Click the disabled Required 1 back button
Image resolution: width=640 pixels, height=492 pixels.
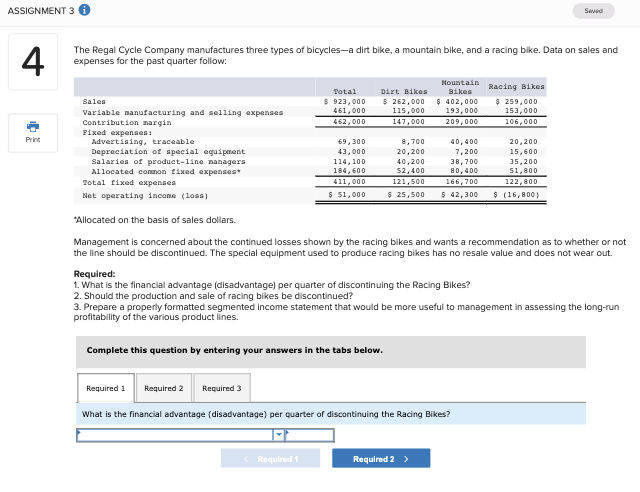[x=270, y=459]
